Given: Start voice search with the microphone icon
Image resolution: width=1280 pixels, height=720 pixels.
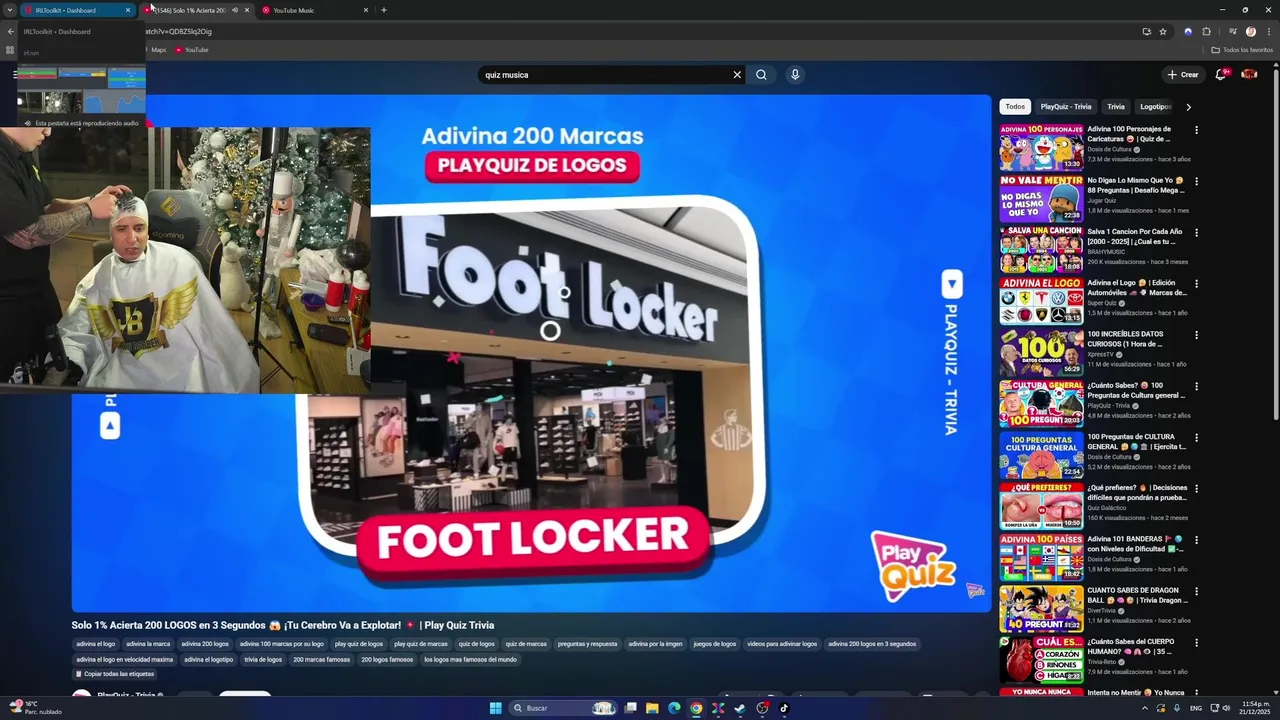Looking at the screenshot, I should (x=795, y=75).
